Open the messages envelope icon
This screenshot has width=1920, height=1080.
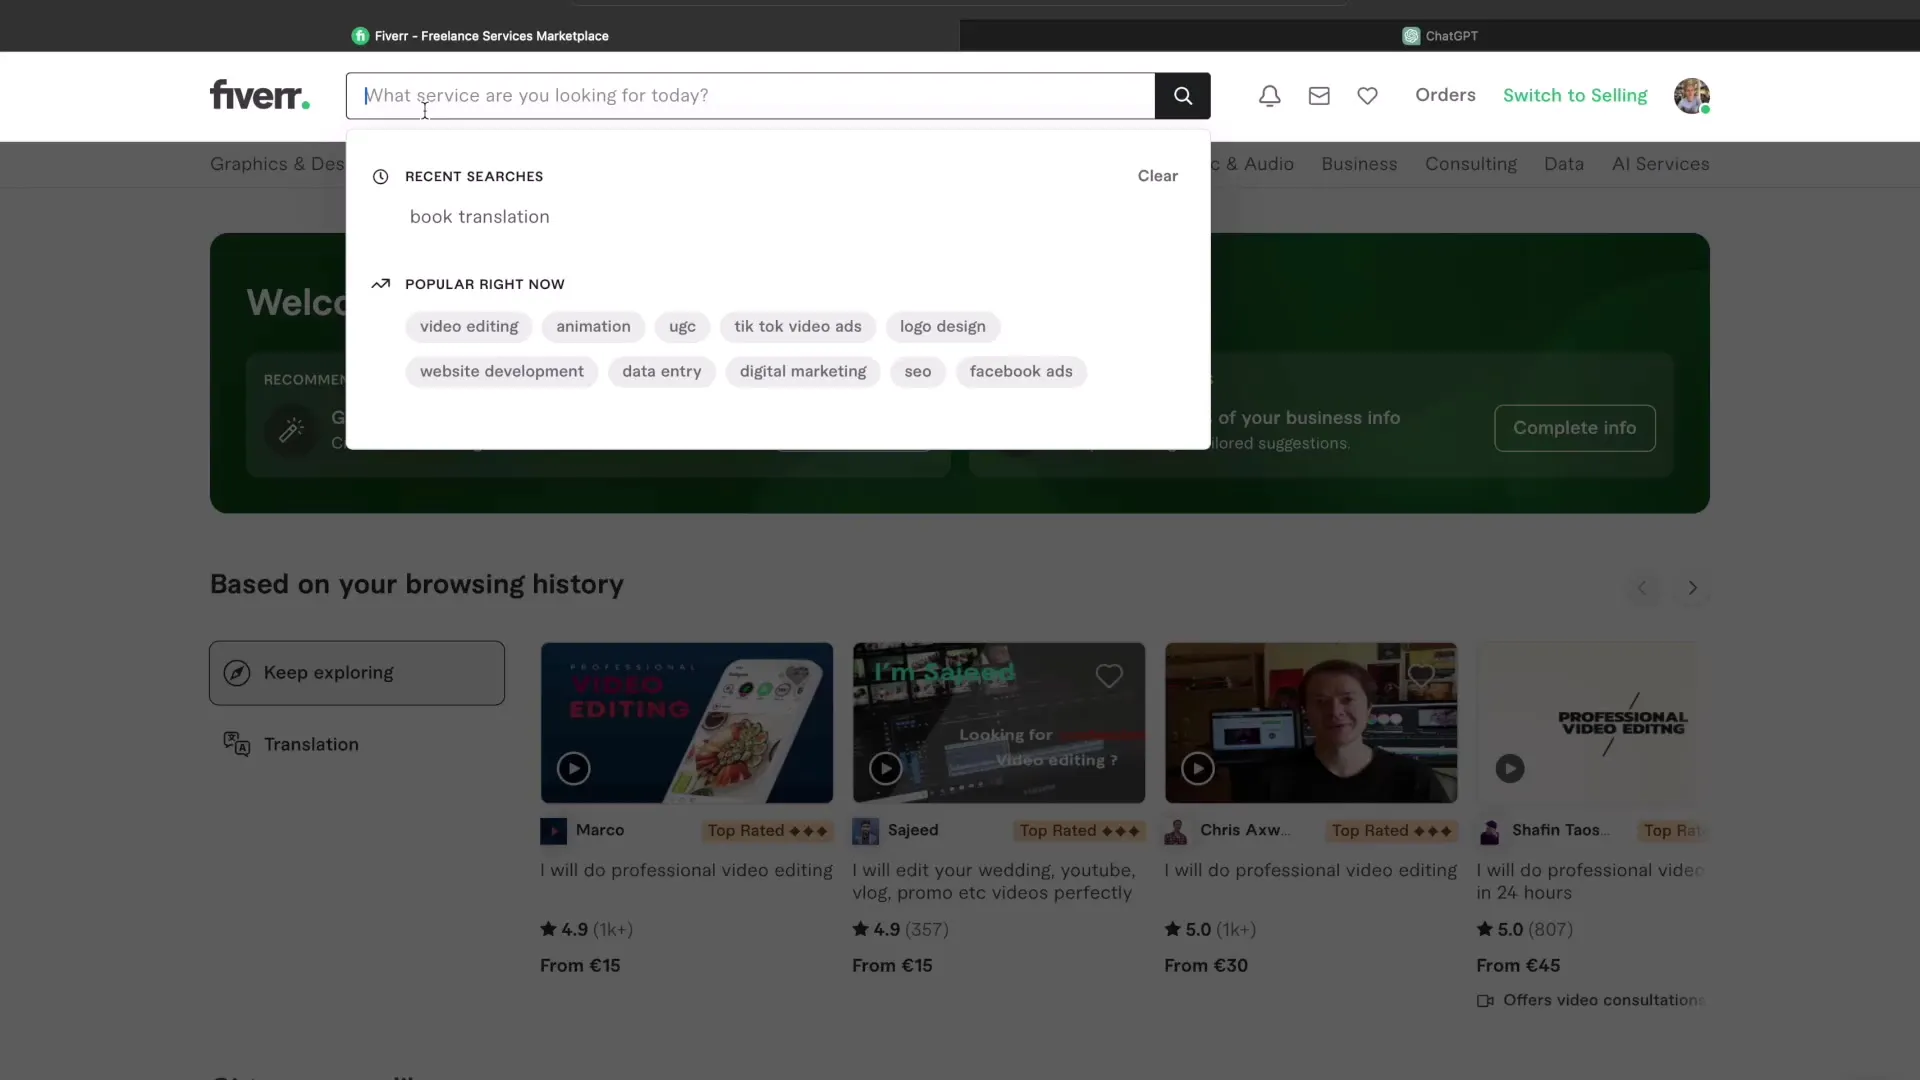[1319, 96]
